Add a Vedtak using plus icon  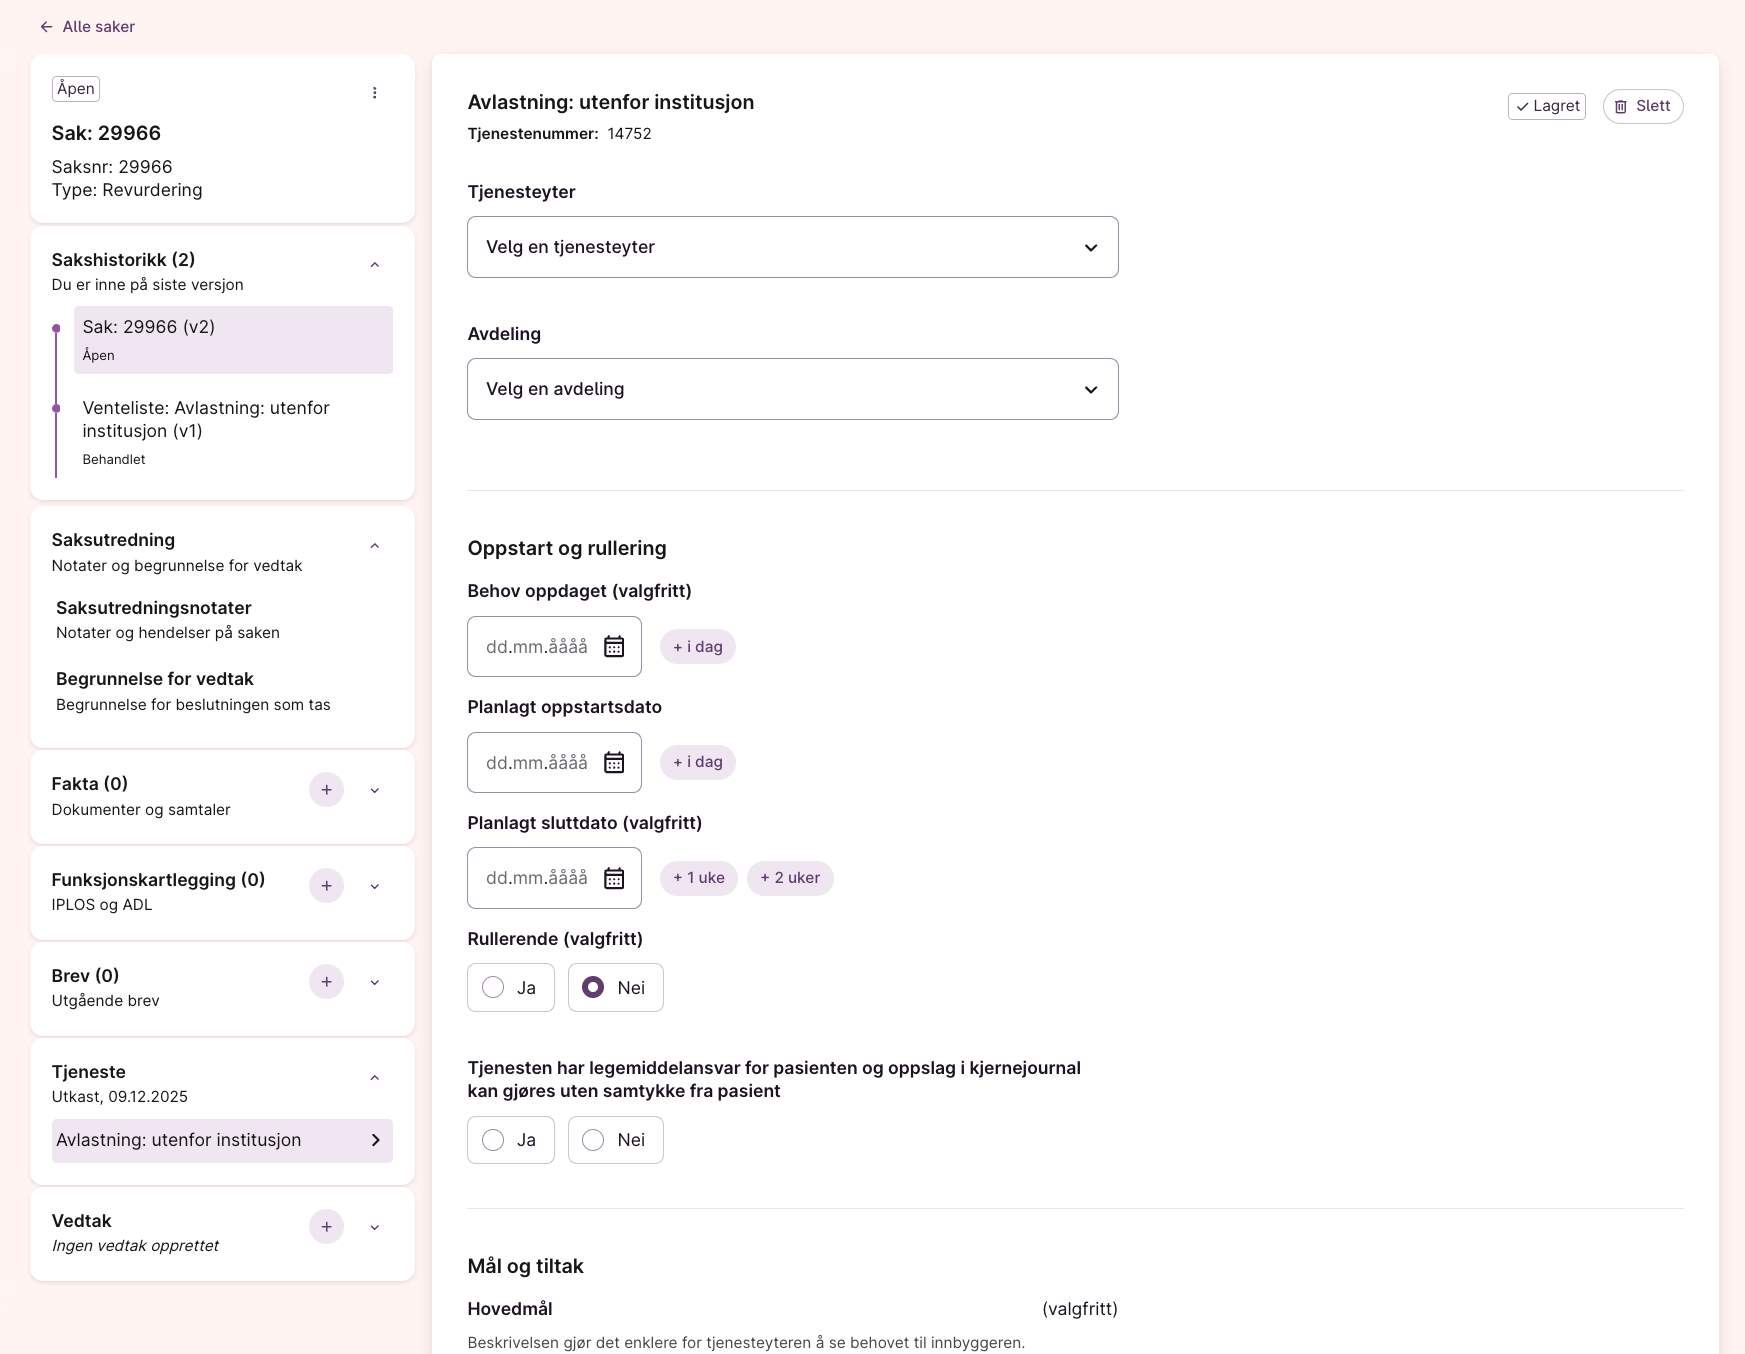(x=326, y=1227)
